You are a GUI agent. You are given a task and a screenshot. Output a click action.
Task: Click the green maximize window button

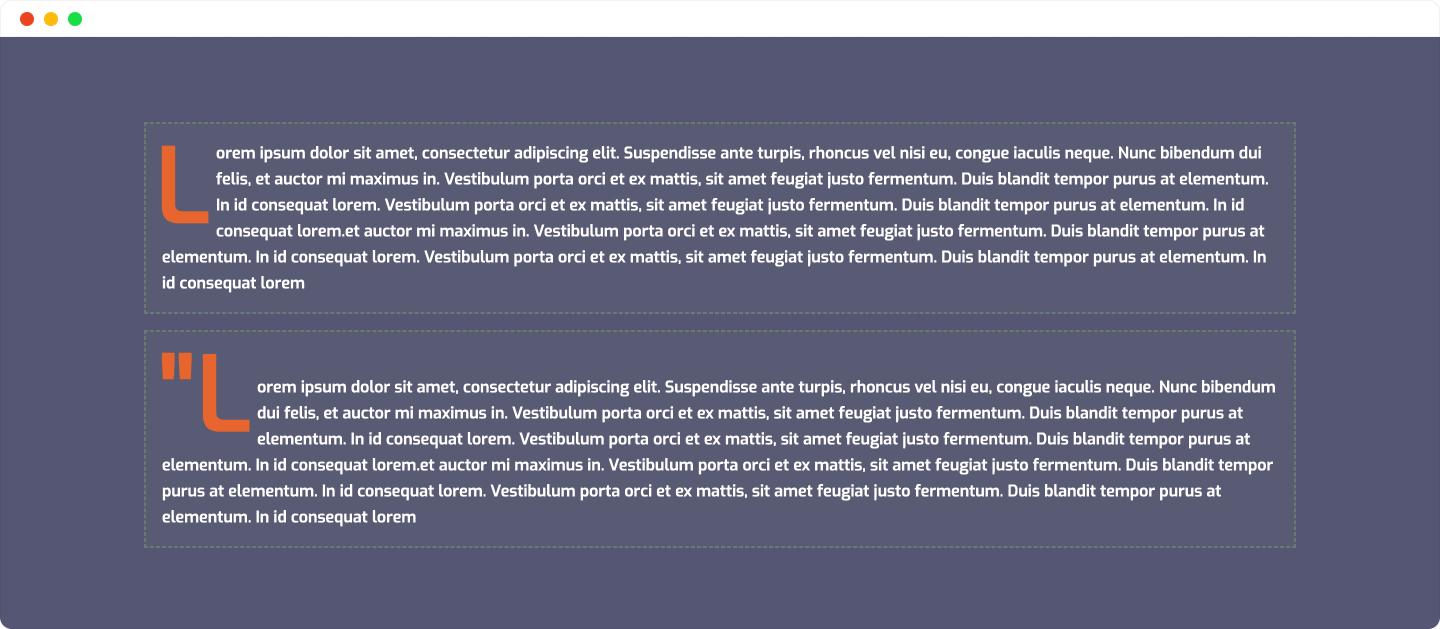75,19
